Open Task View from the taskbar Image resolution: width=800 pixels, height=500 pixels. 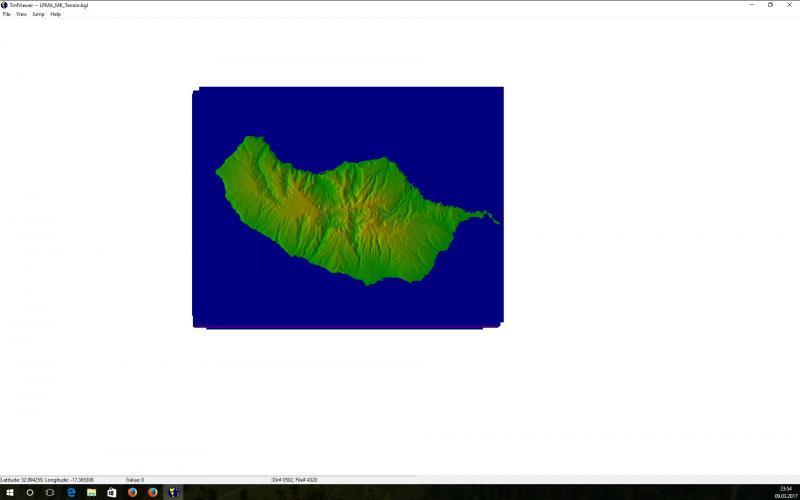pyautogui.click(x=50, y=492)
